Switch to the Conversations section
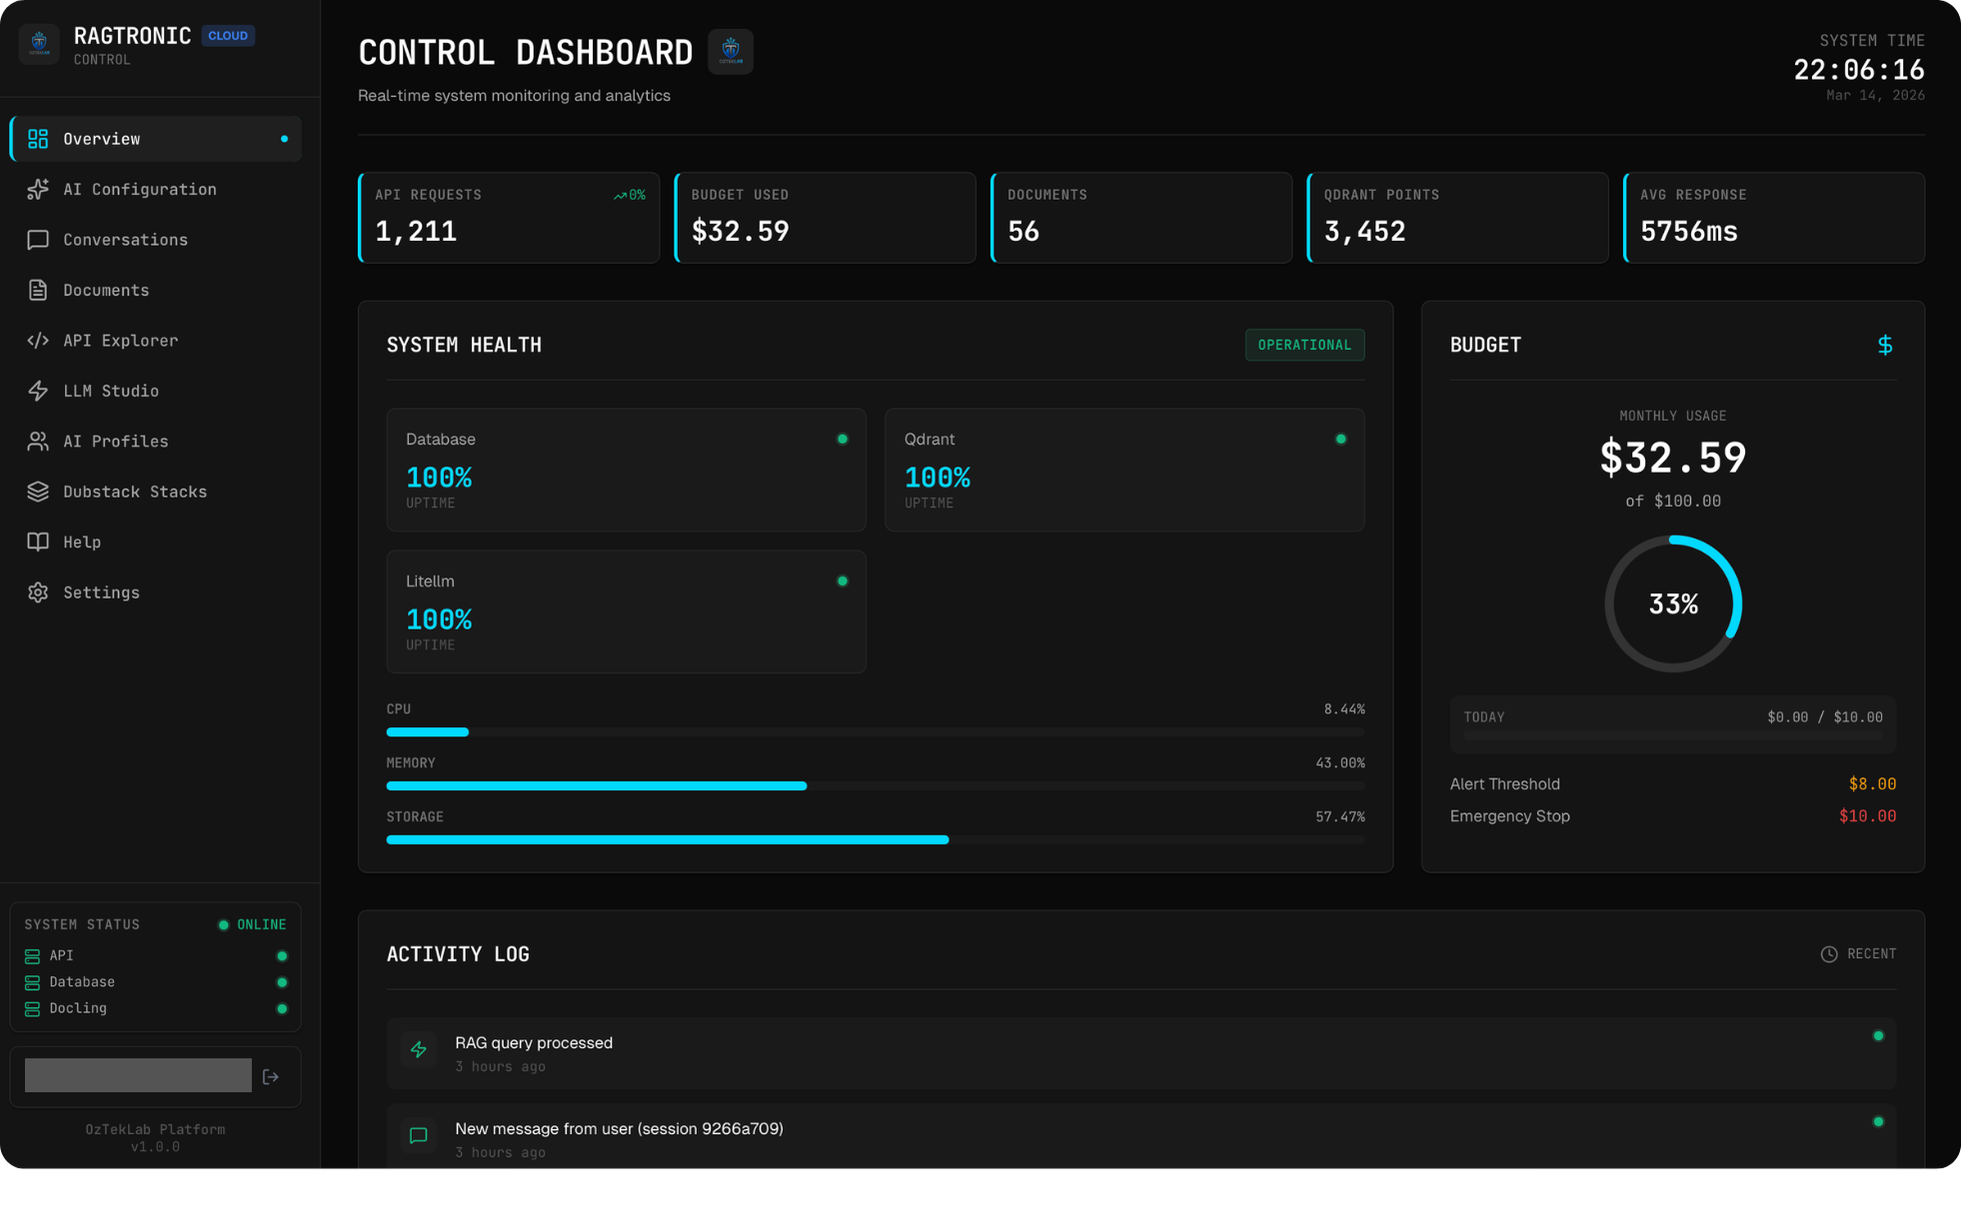The image size is (1961, 1232). pos(125,240)
